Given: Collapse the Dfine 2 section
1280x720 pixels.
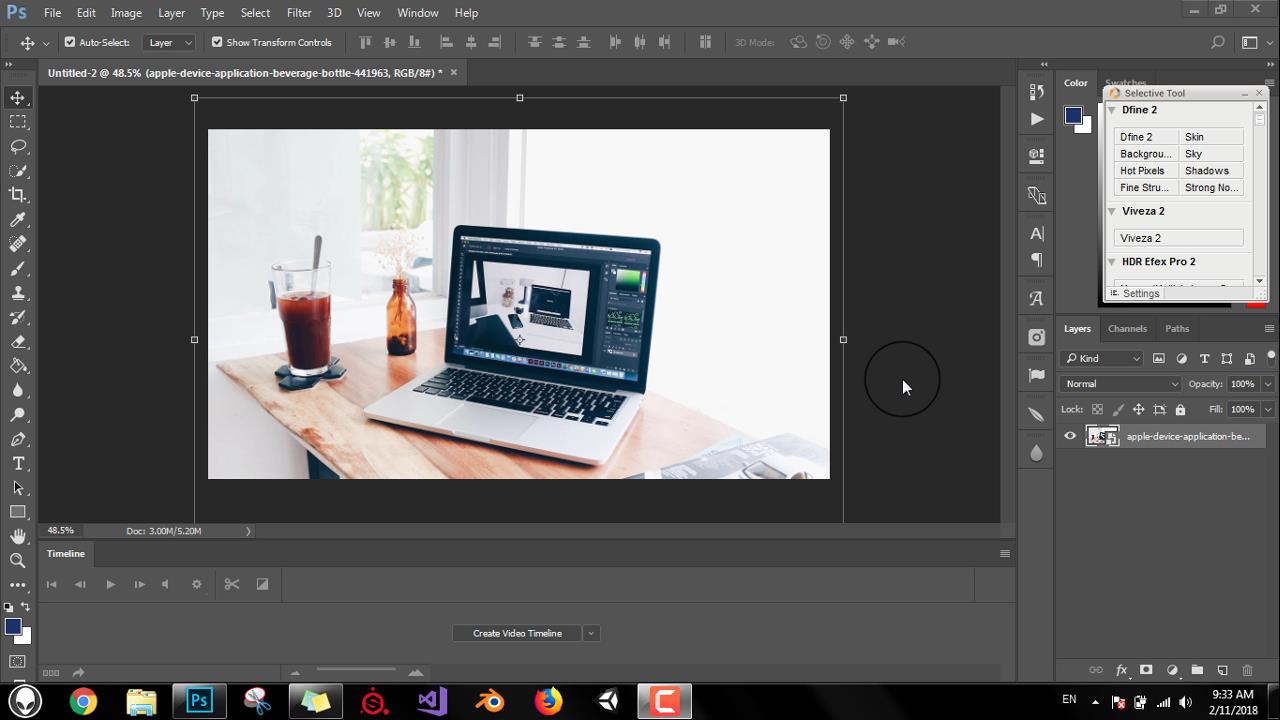Looking at the screenshot, I should [x=1111, y=110].
